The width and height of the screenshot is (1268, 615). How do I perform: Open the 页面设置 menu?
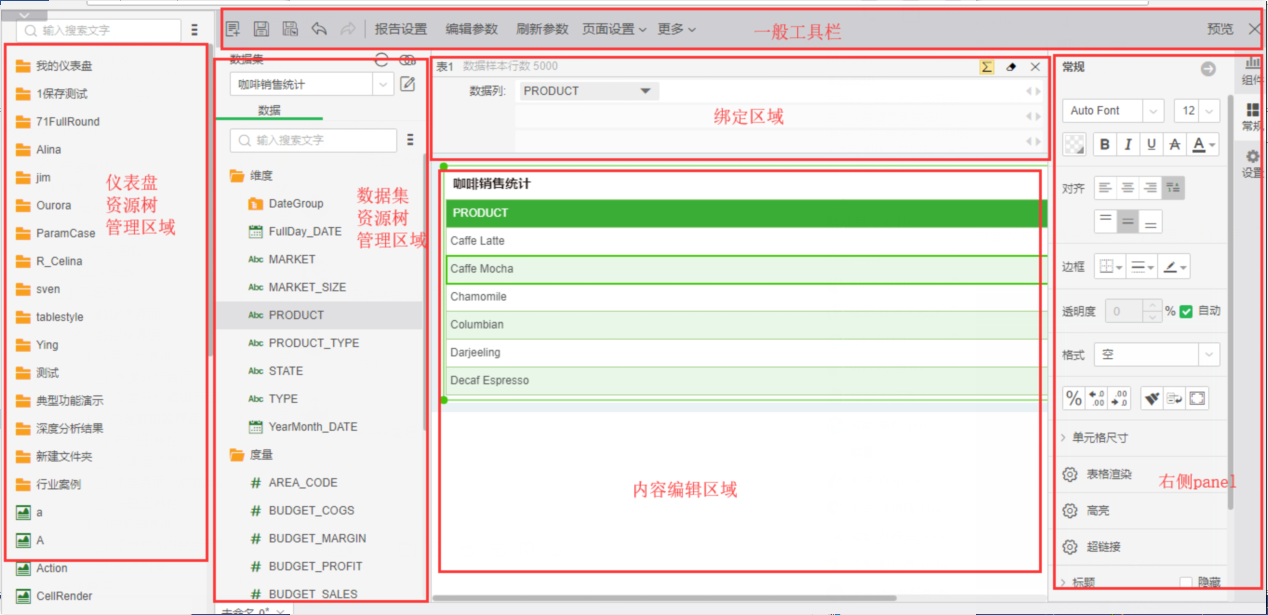[x=614, y=29]
